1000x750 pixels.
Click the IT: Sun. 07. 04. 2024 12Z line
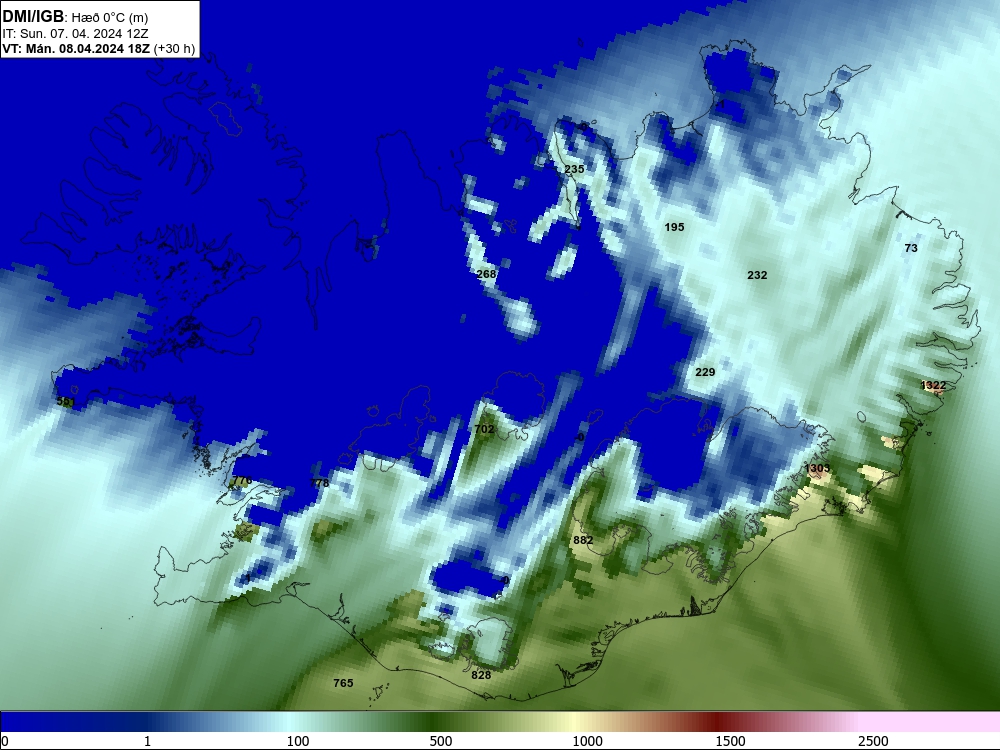75,34
